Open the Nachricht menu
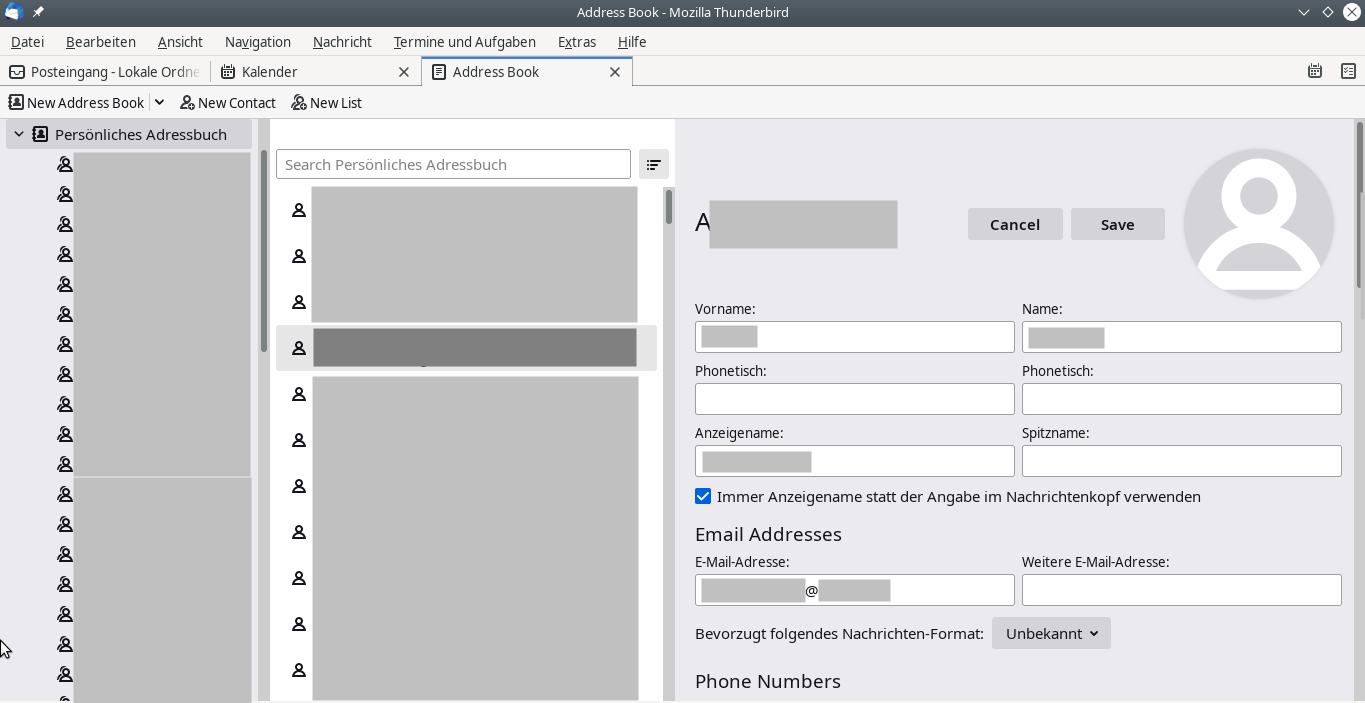Image resolution: width=1365 pixels, height=703 pixels. click(x=342, y=41)
